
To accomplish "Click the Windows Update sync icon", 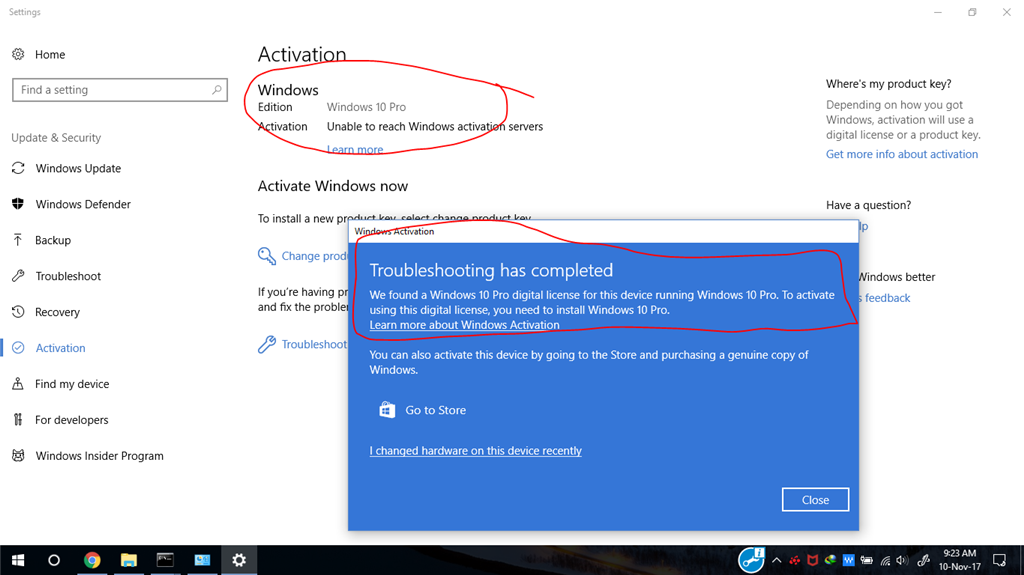I will coord(18,168).
